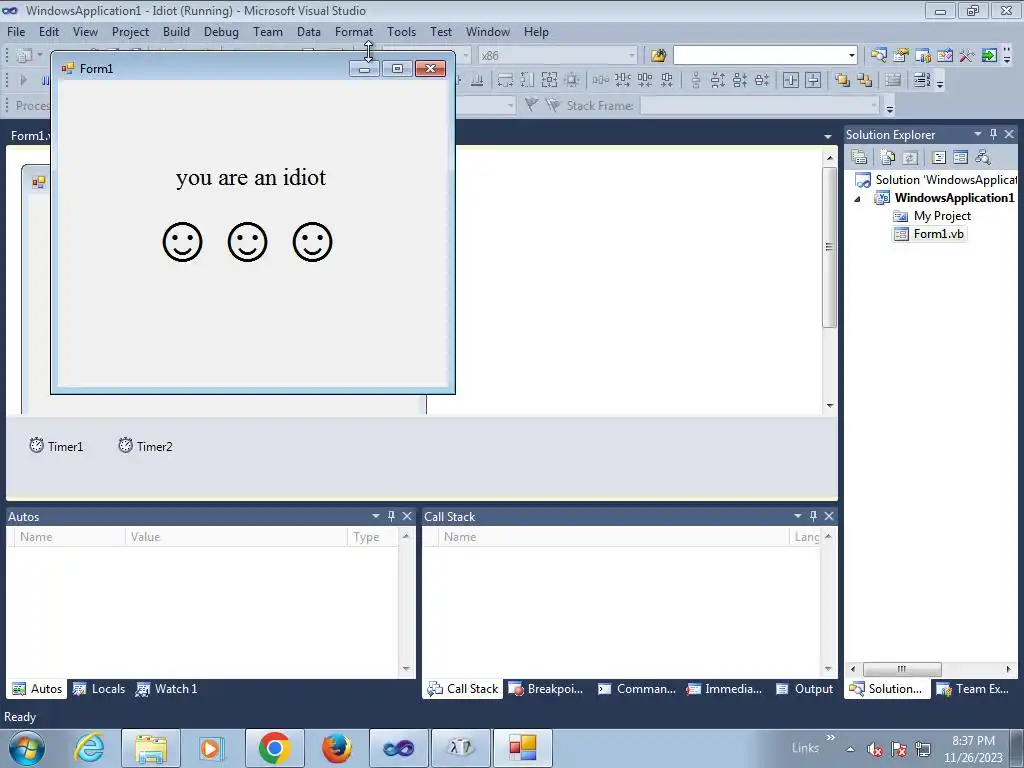The height and width of the screenshot is (768, 1024).
Task: Open the active documents dropdown arrow
Action: [x=828, y=136]
